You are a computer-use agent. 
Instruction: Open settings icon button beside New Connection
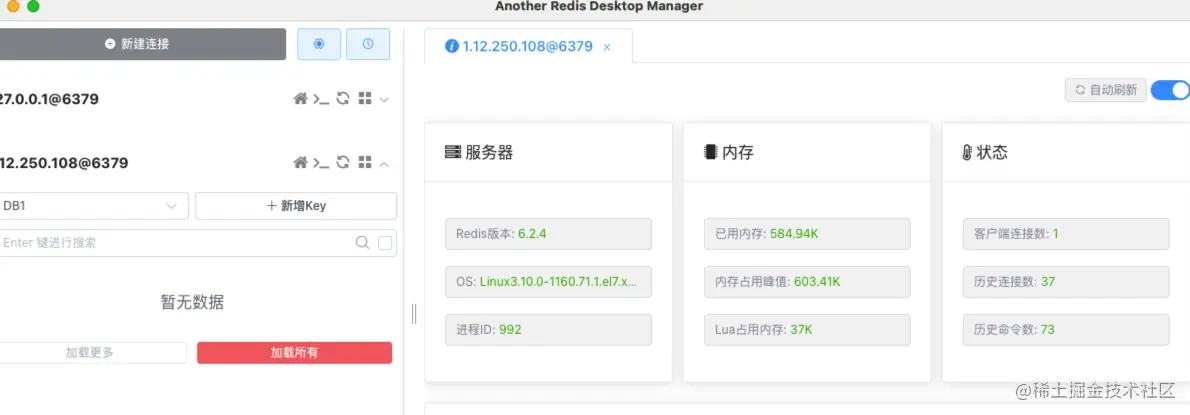(319, 44)
